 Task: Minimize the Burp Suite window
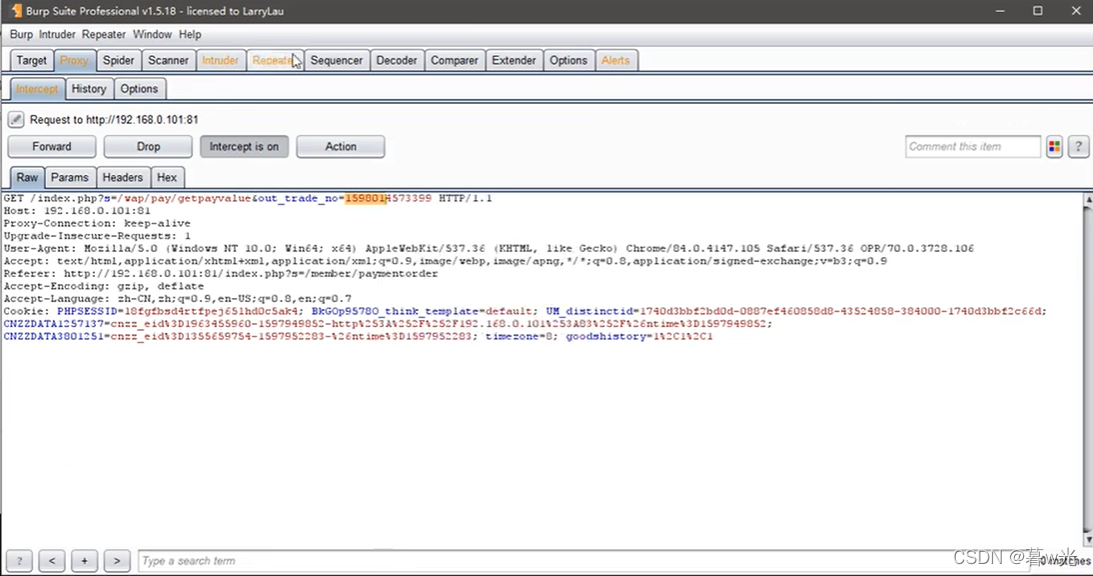click(x=1000, y=11)
